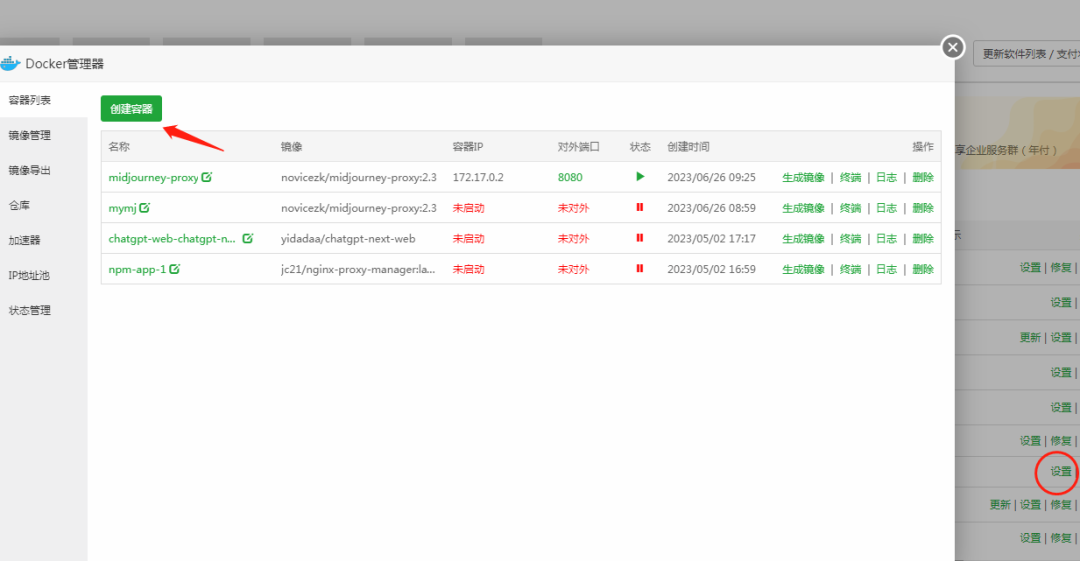The image size is (1080, 561).
Task: Edit the mymj container name icon
Action: [x=145, y=207]
